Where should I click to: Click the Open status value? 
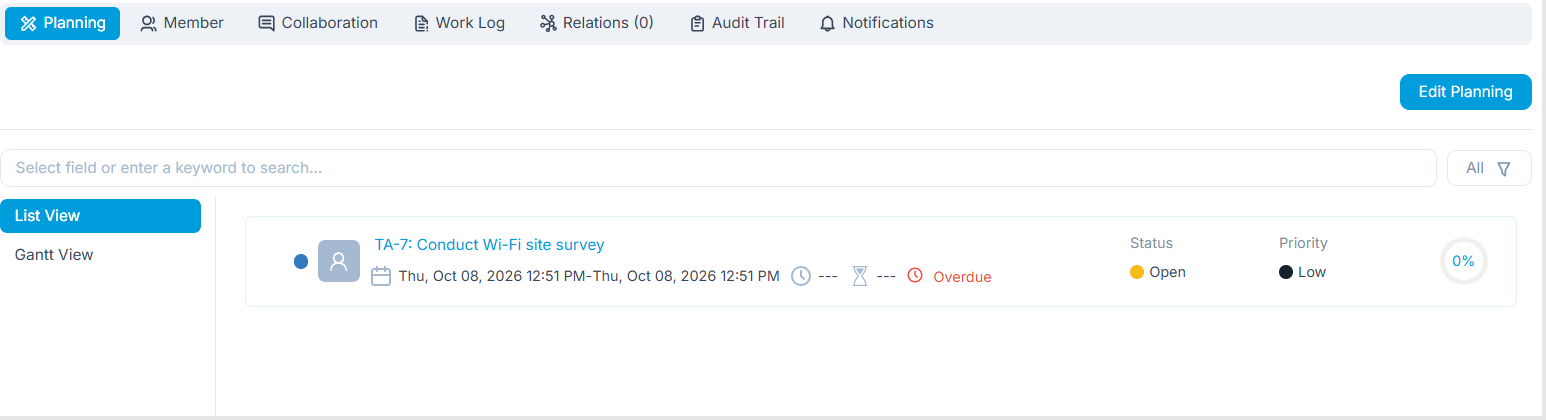(x=1167, y=272)
